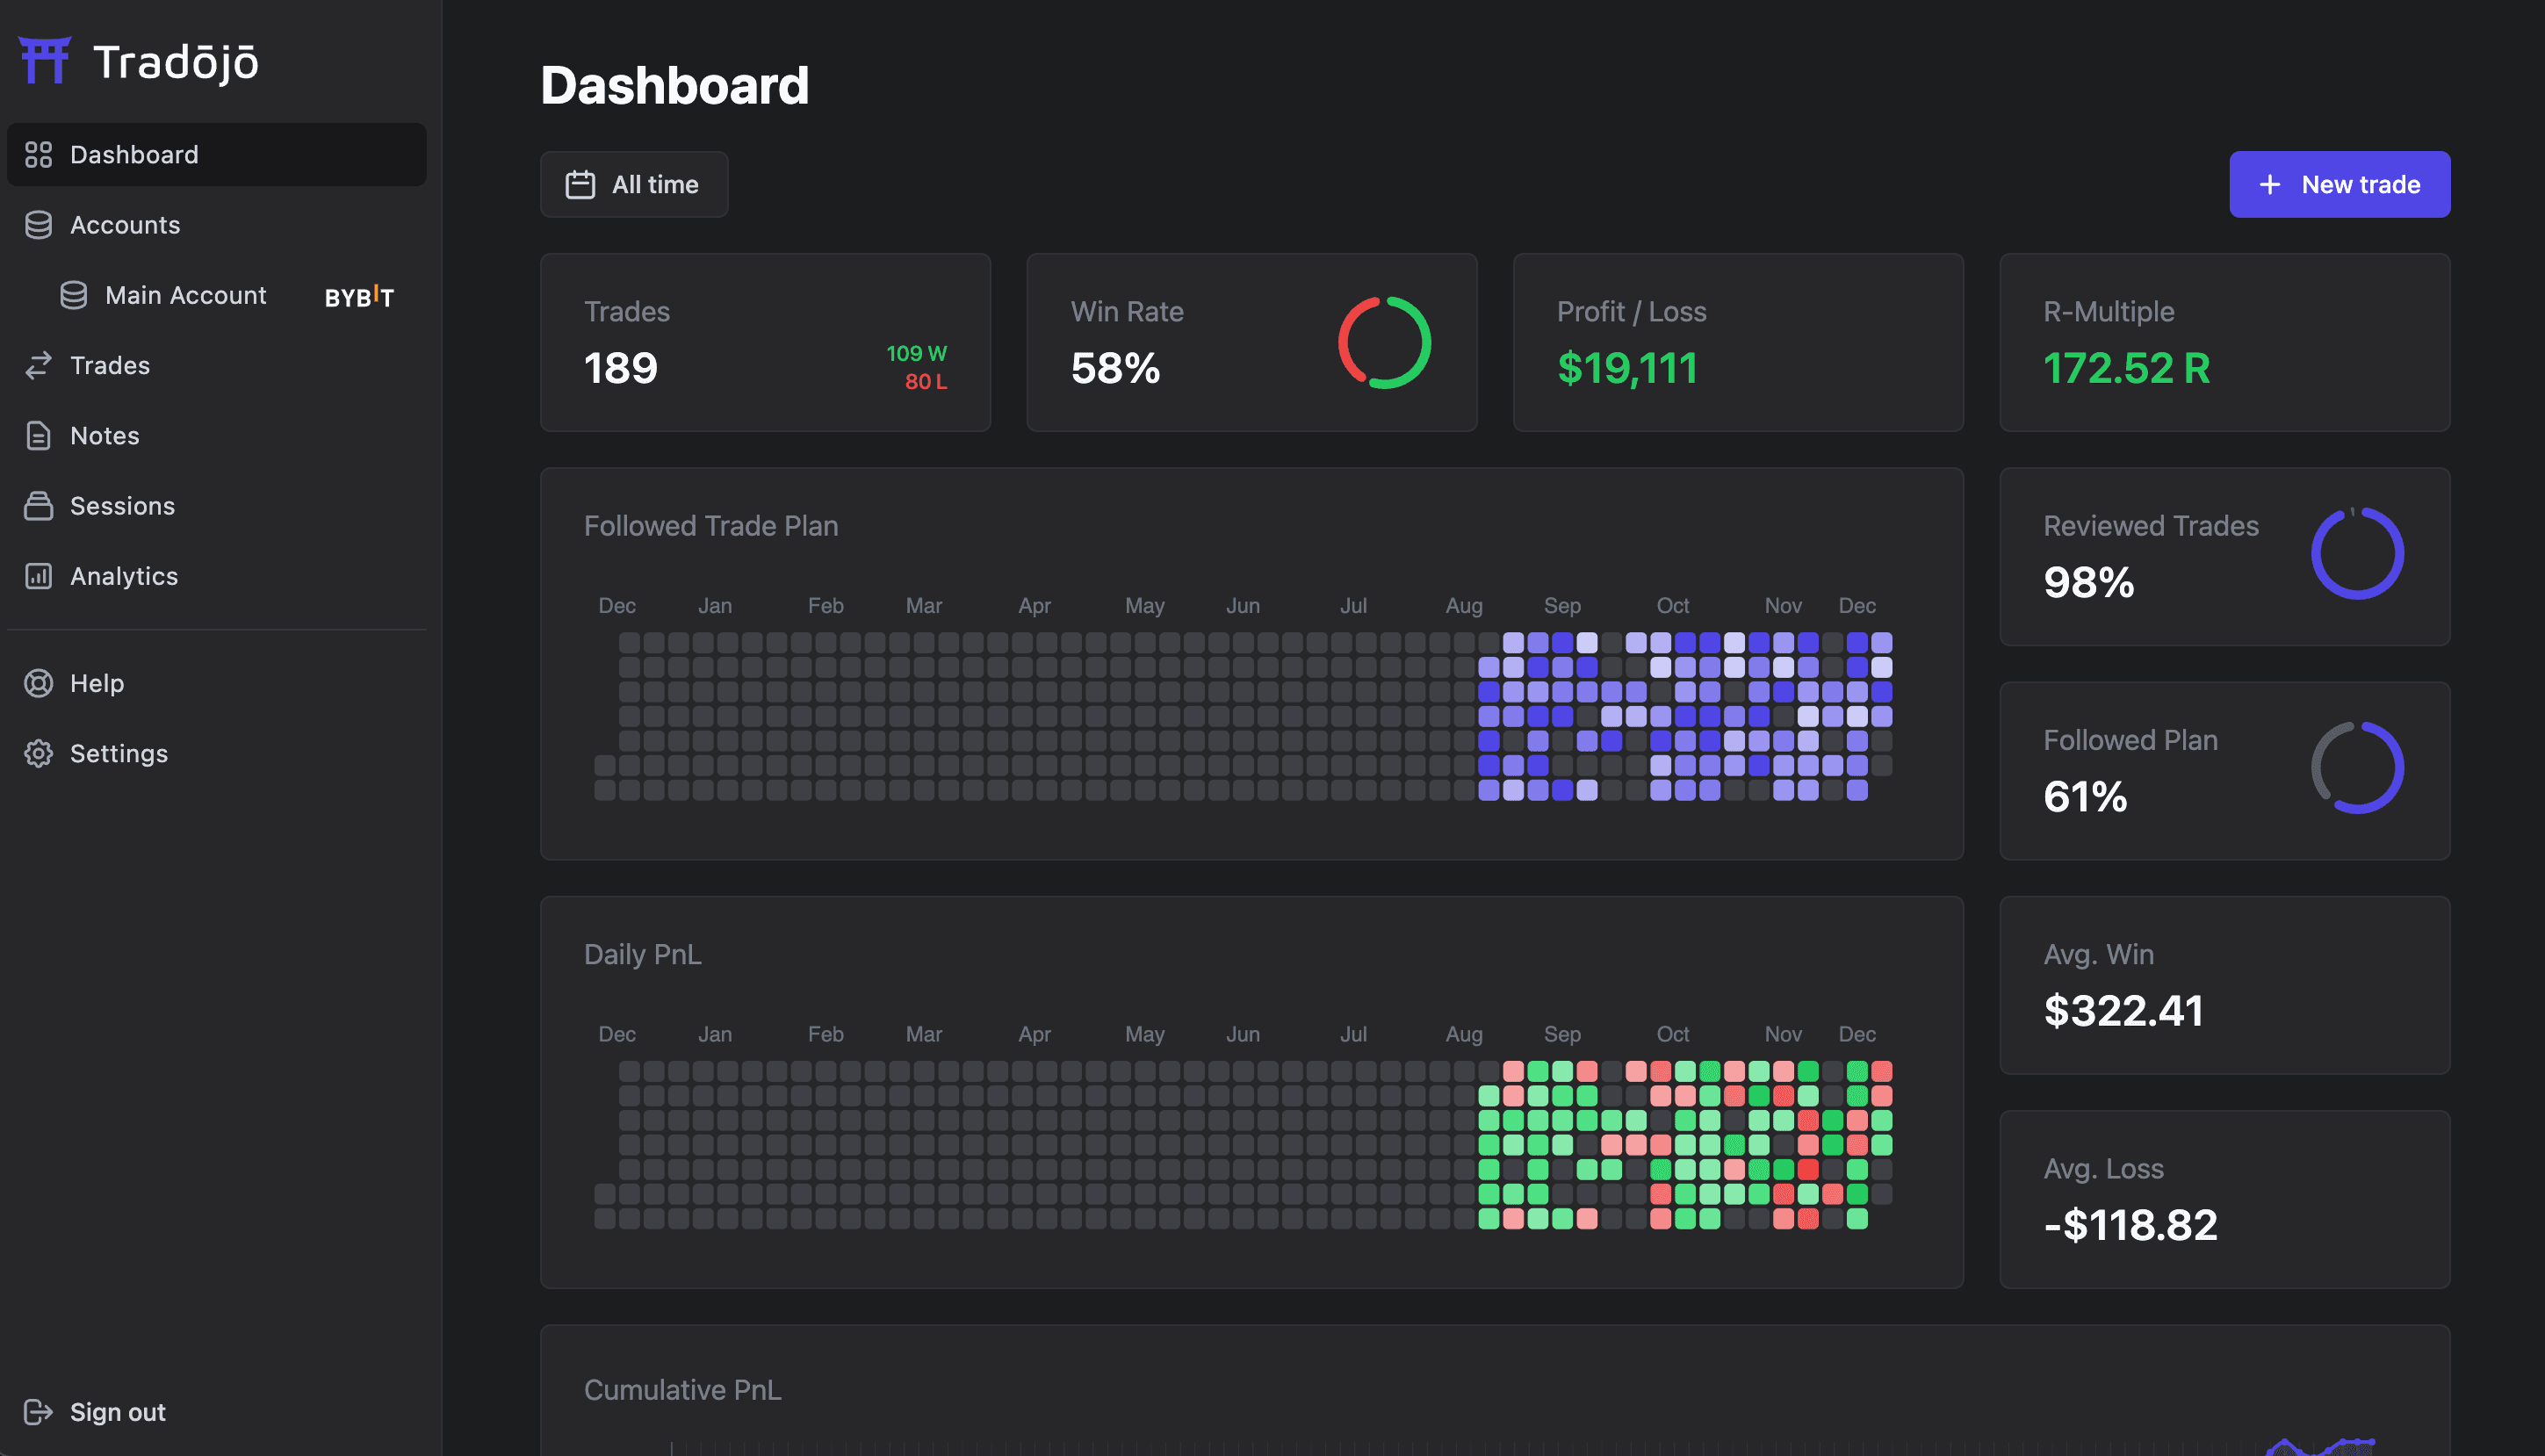2545x1456 pixels.
Task: Click the Trades arrows icon
Action: [x=38, y=365]
